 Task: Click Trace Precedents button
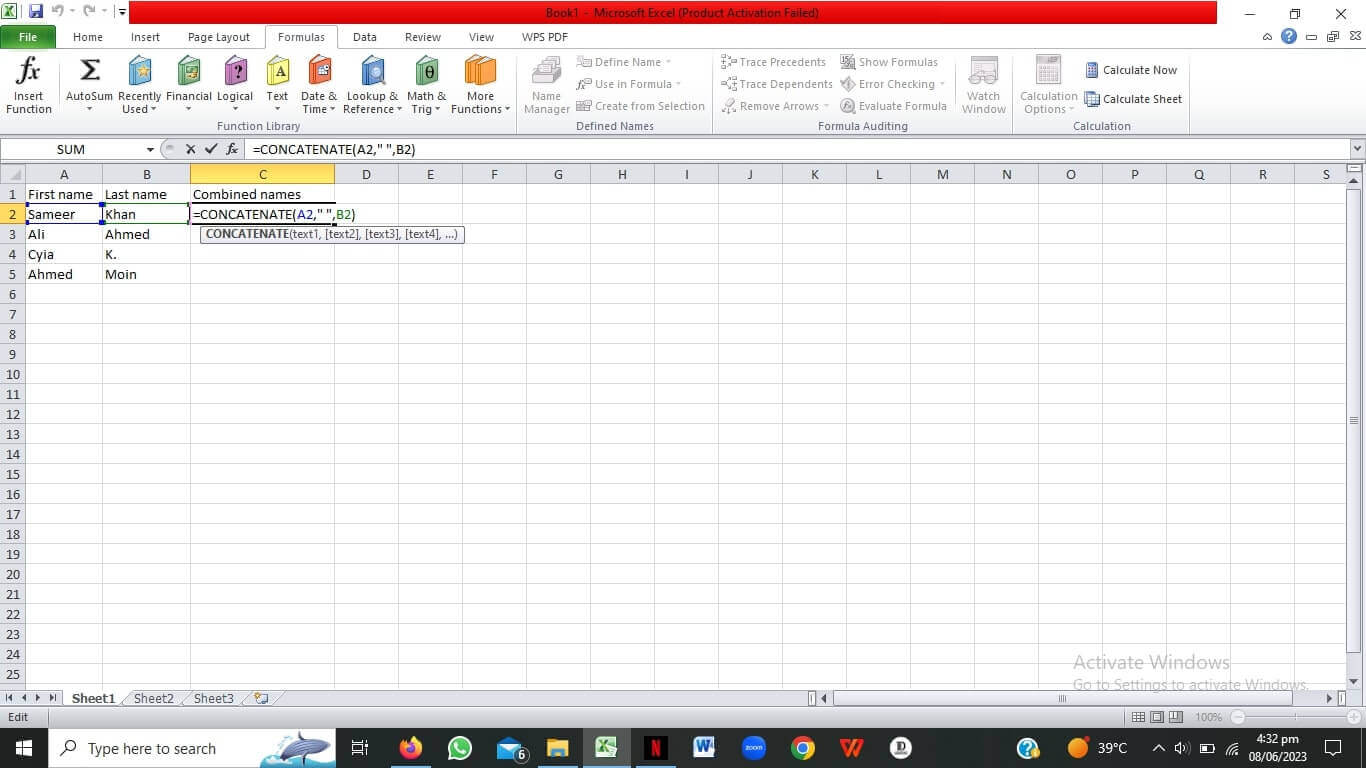point(774,62)
